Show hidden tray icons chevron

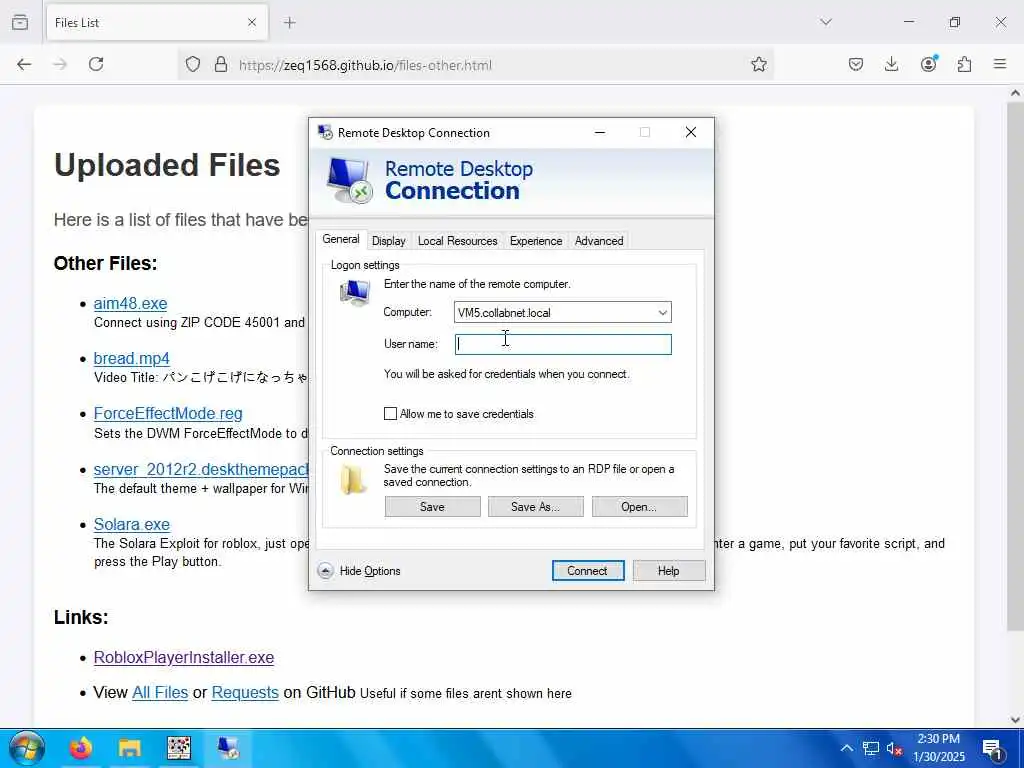pos(846,748)
